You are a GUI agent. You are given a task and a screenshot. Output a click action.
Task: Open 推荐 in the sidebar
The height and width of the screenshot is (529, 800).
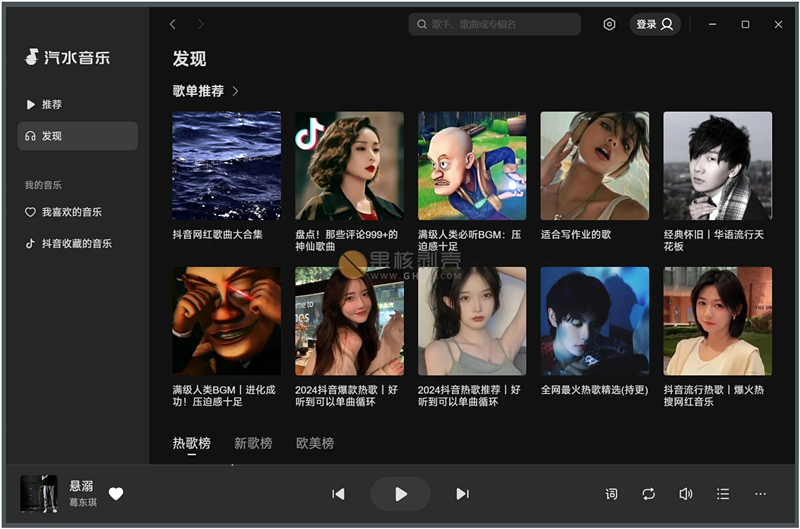tap(51, 105)
